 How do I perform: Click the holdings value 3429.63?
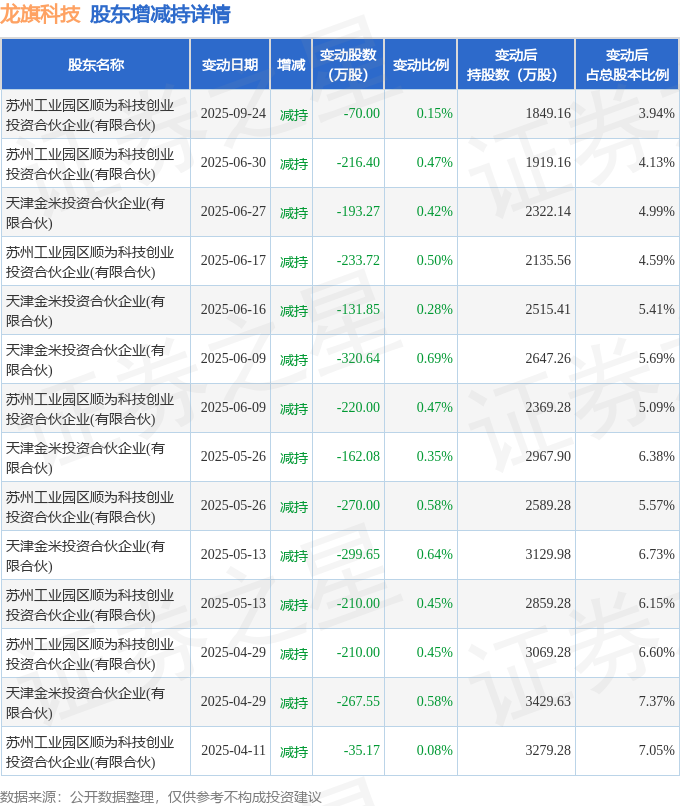548,702
